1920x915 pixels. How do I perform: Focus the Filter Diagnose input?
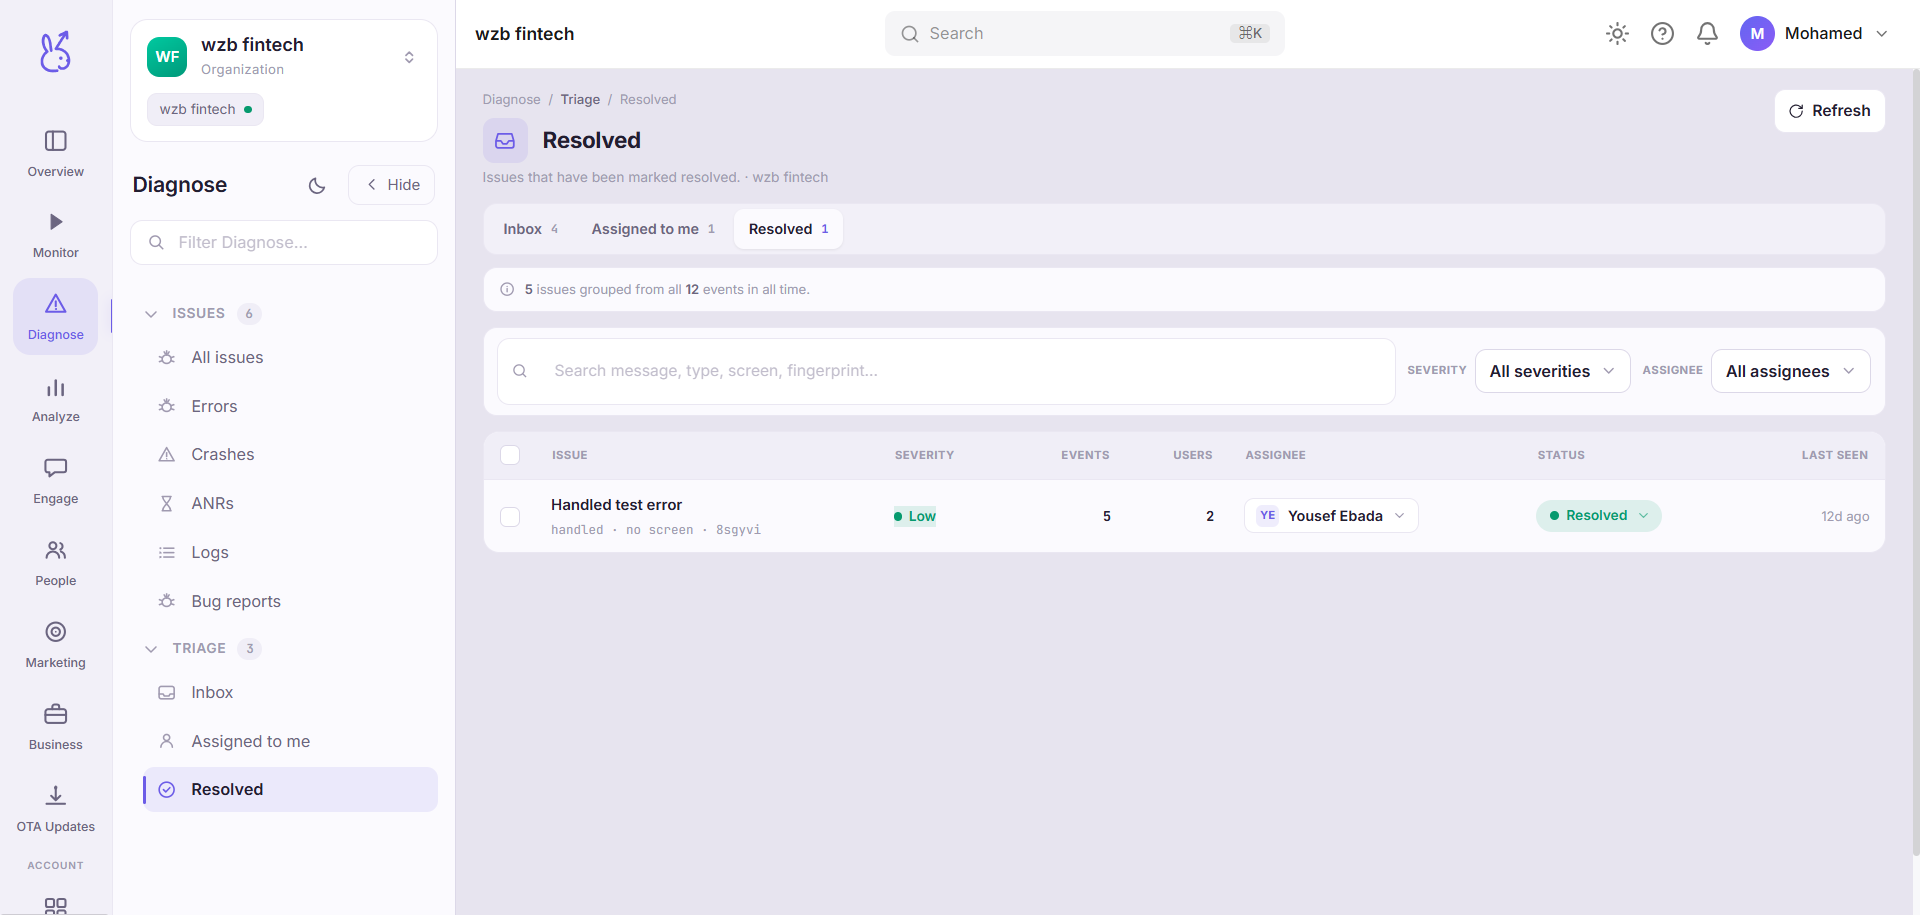[284, 243]
